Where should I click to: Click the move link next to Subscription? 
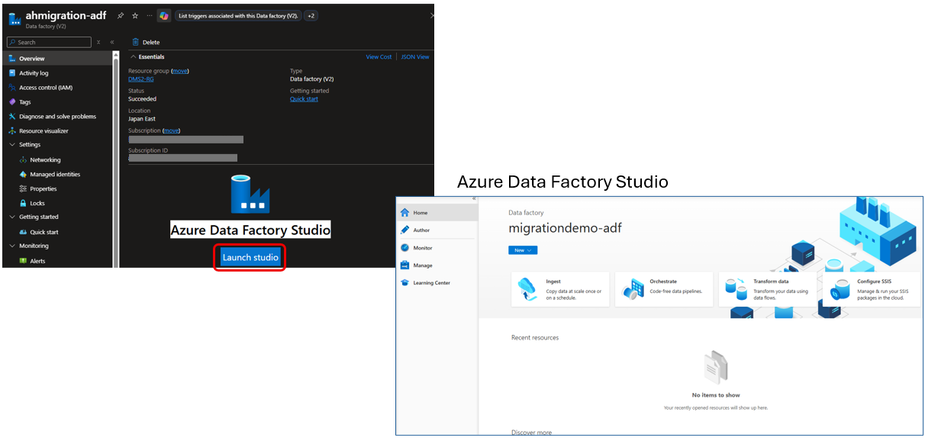click(x=171, y=130)
